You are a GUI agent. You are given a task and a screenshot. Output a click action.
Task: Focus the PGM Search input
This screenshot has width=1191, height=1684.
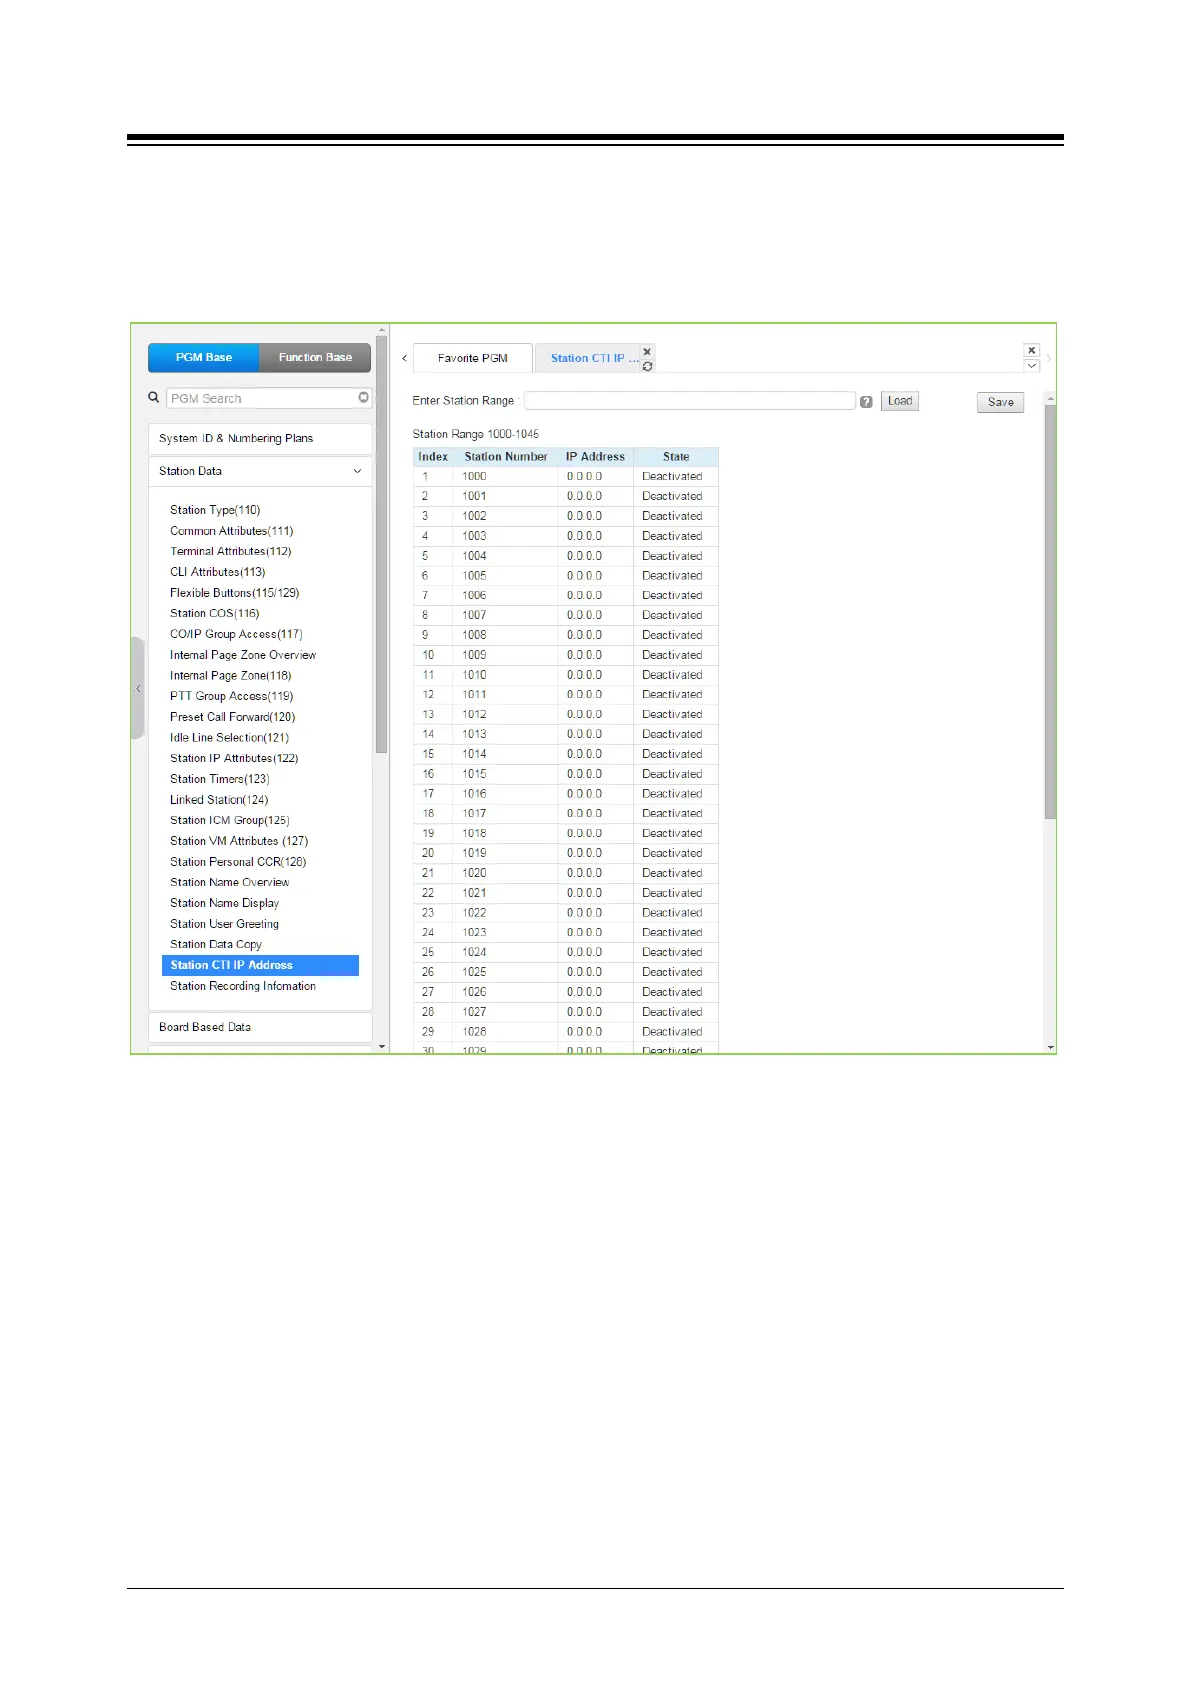[262, 398]
